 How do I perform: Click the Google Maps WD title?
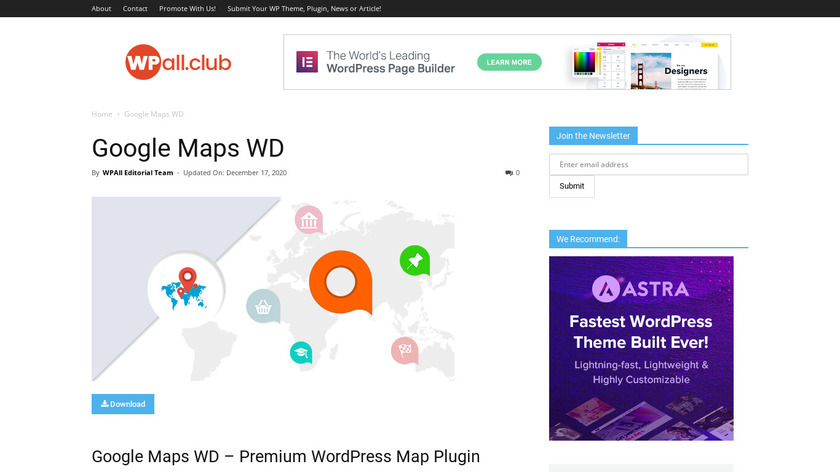pyautogui.click(x=188, y=148)
